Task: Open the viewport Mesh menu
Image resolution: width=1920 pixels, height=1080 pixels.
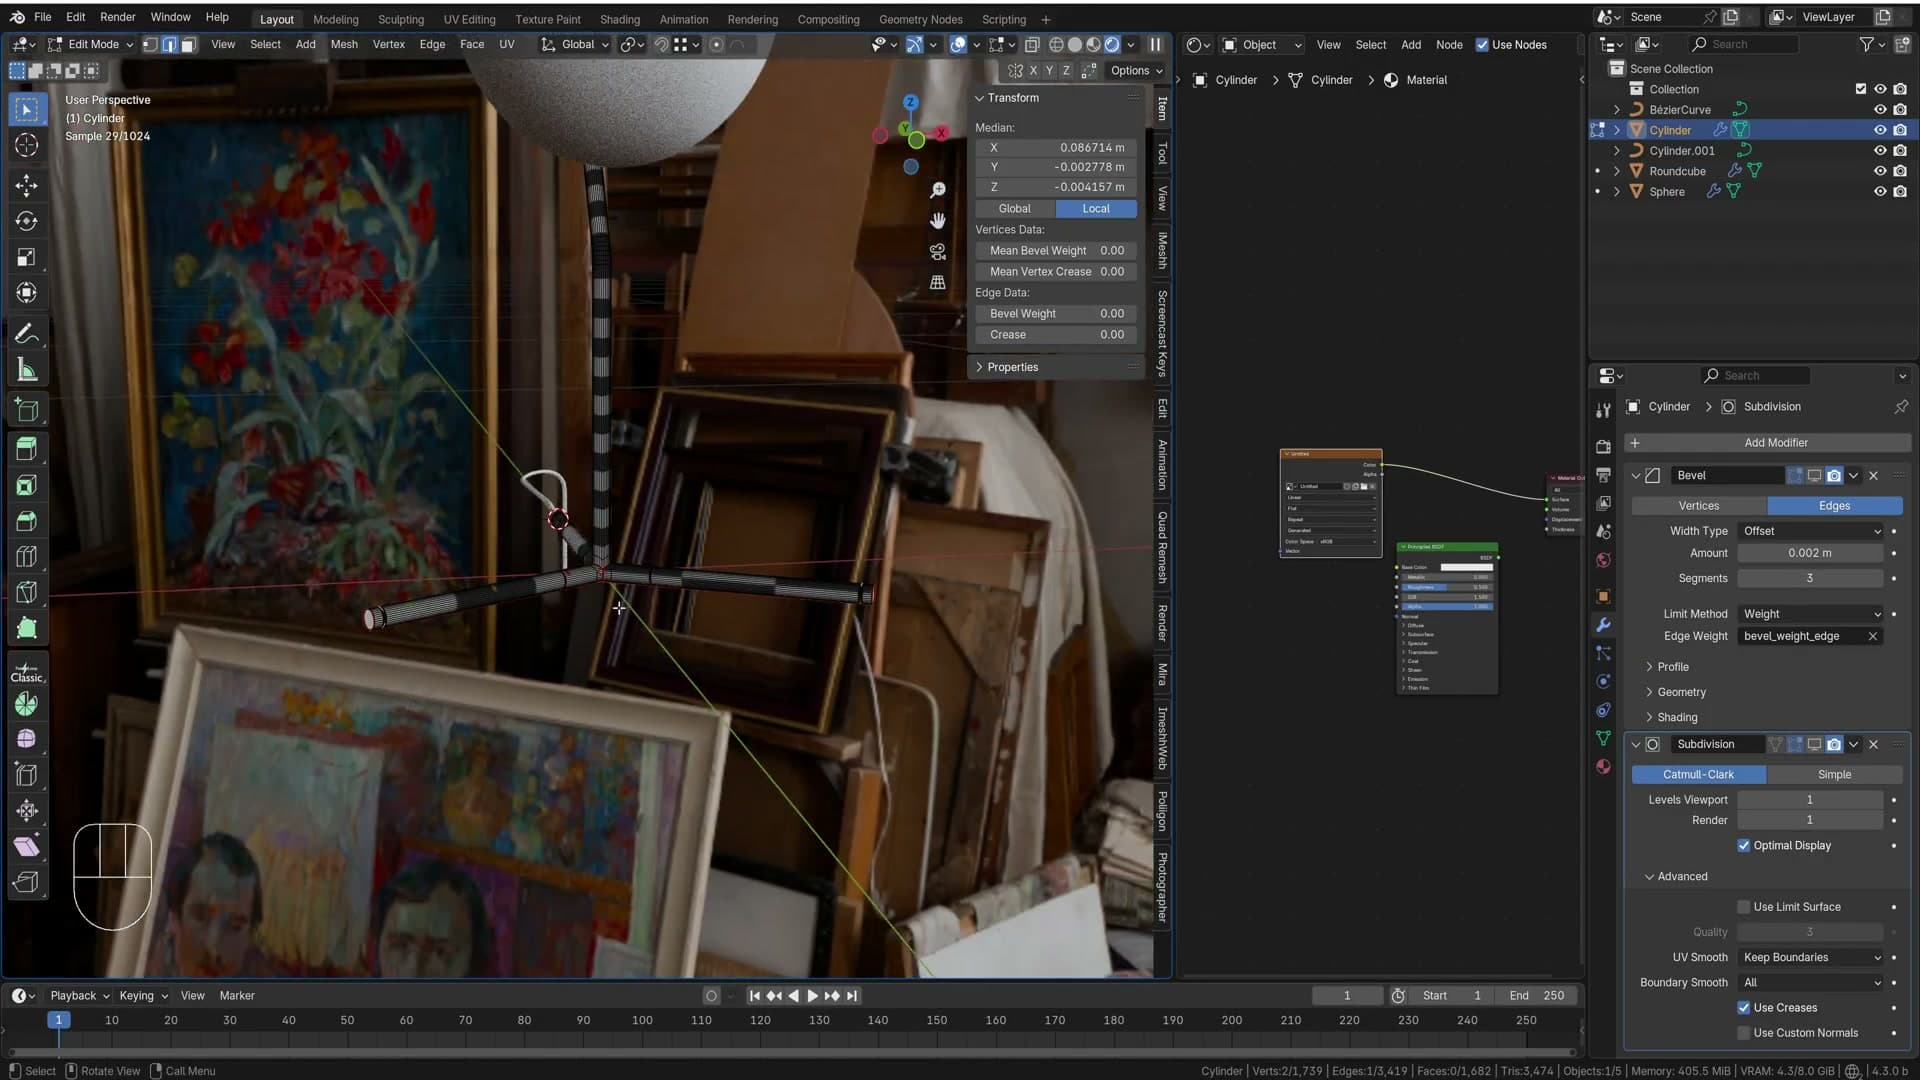Action: 344,44
